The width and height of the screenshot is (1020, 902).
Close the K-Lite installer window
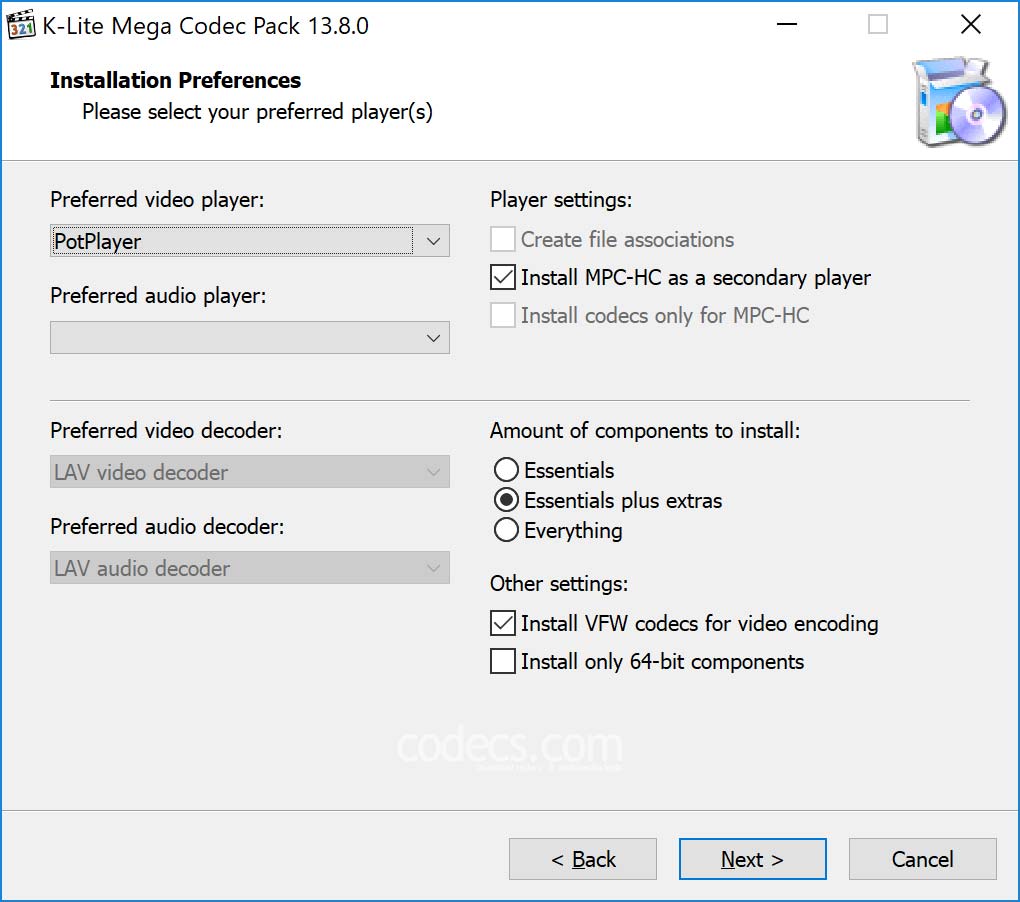pyautogui.click(x=970, y=26)
